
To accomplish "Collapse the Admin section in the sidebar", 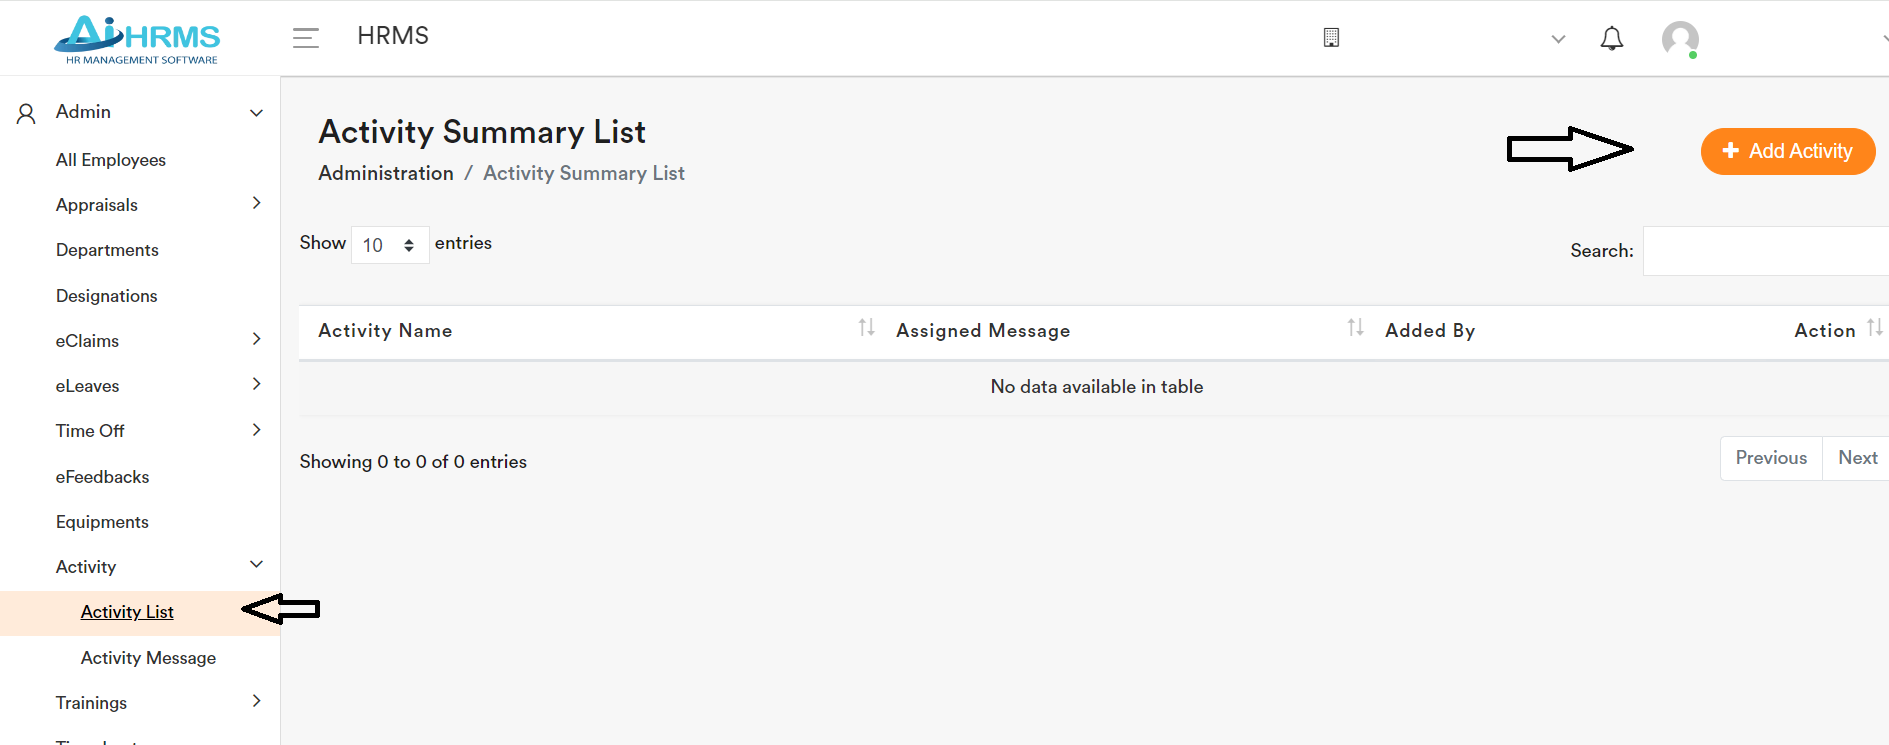I will pyautogui.click(x=256, y=112).
